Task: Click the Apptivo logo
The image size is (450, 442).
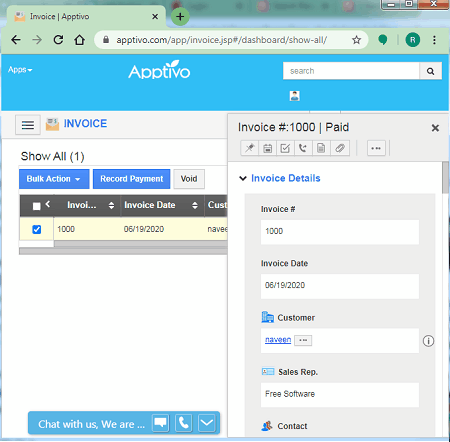Action: 159,70
